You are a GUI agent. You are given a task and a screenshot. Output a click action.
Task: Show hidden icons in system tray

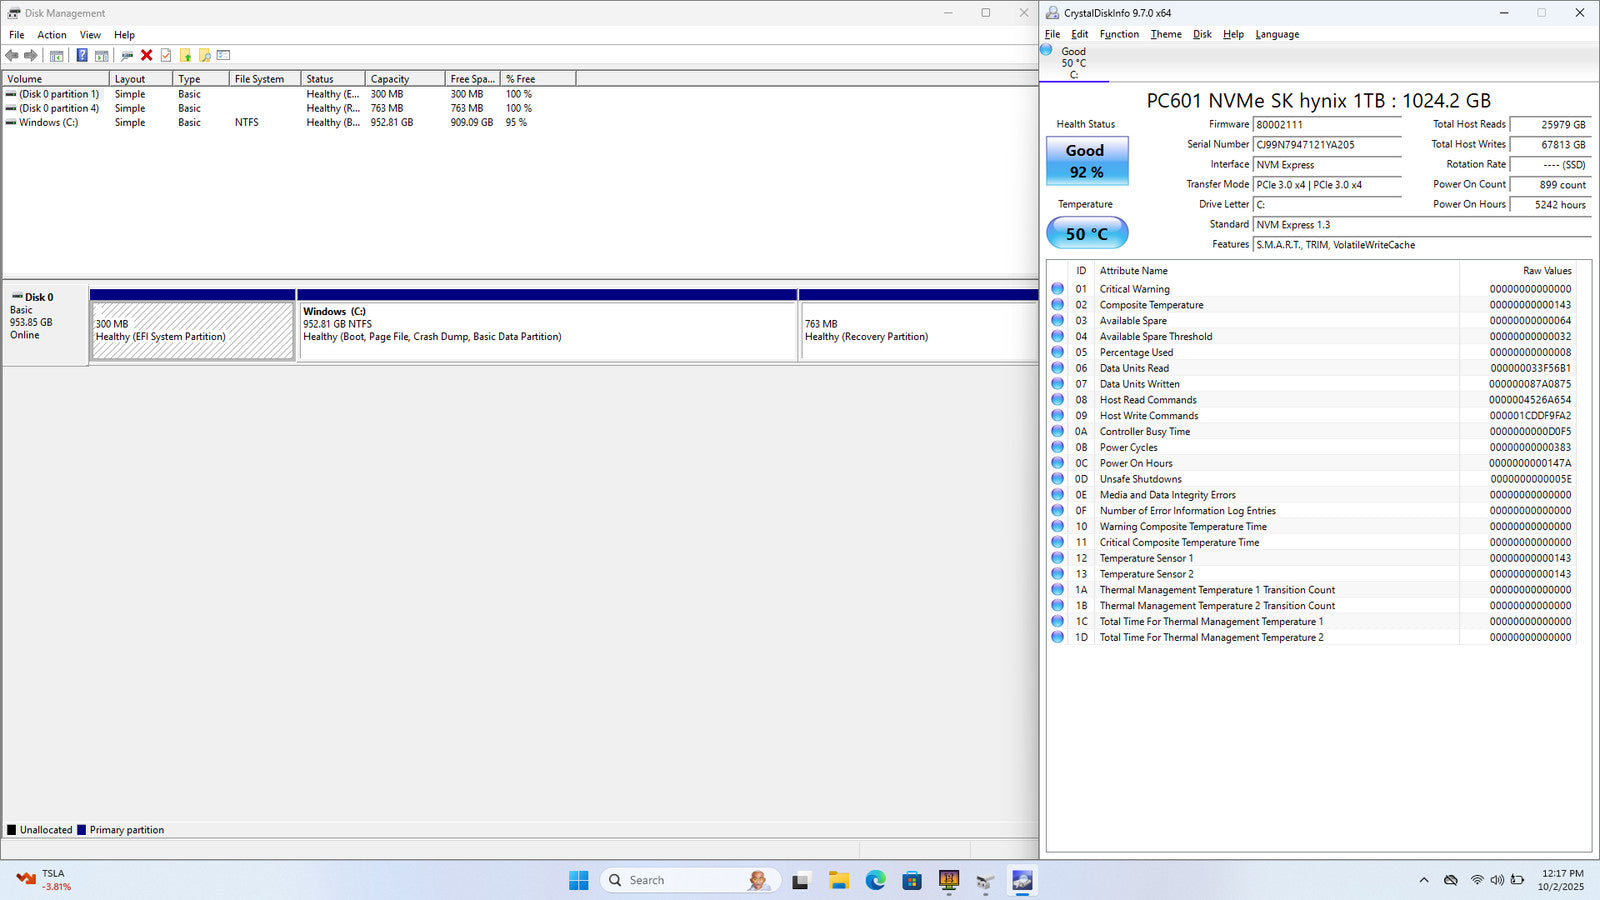1423,880
